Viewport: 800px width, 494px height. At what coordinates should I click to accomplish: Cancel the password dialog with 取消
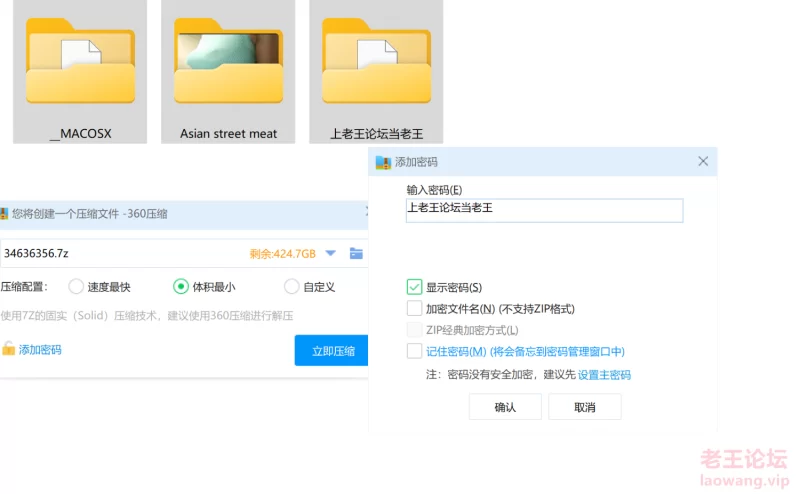tap(585, 407)
